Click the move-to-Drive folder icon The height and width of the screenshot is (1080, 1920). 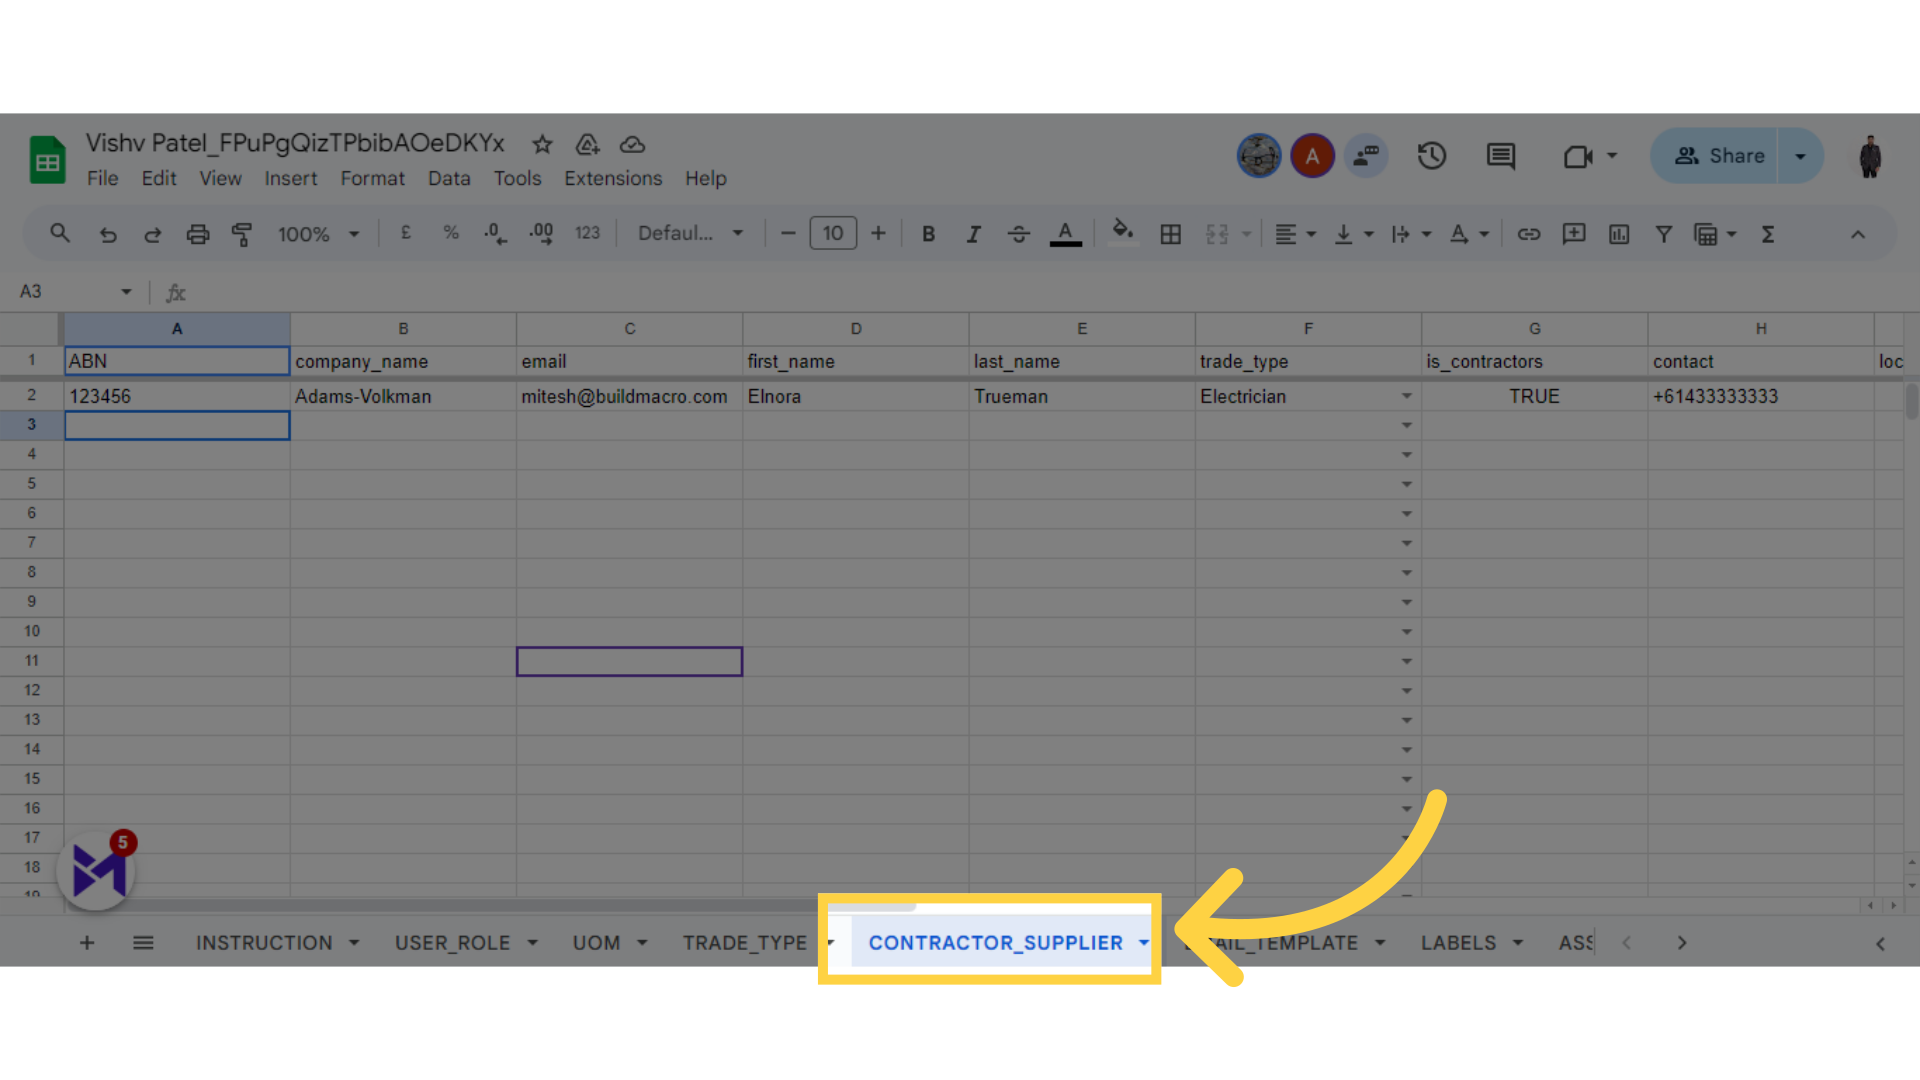pos(588,145)
